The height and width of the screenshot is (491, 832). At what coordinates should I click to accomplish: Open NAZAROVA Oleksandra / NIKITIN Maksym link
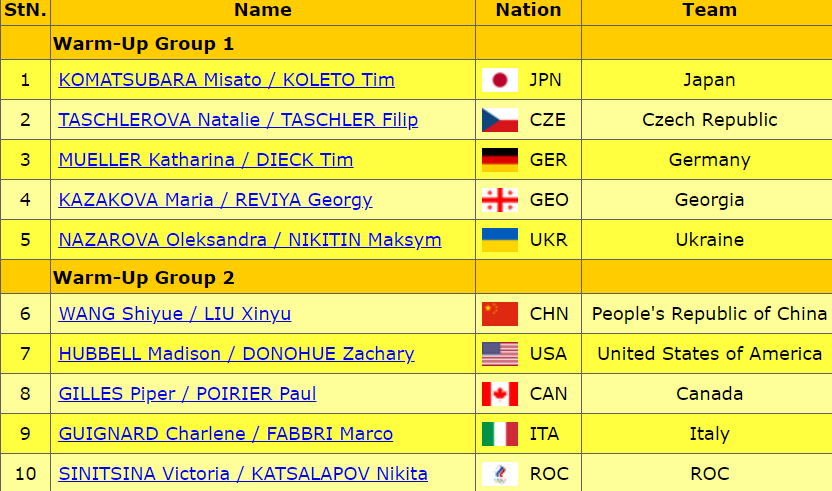(x=250, y=240)
